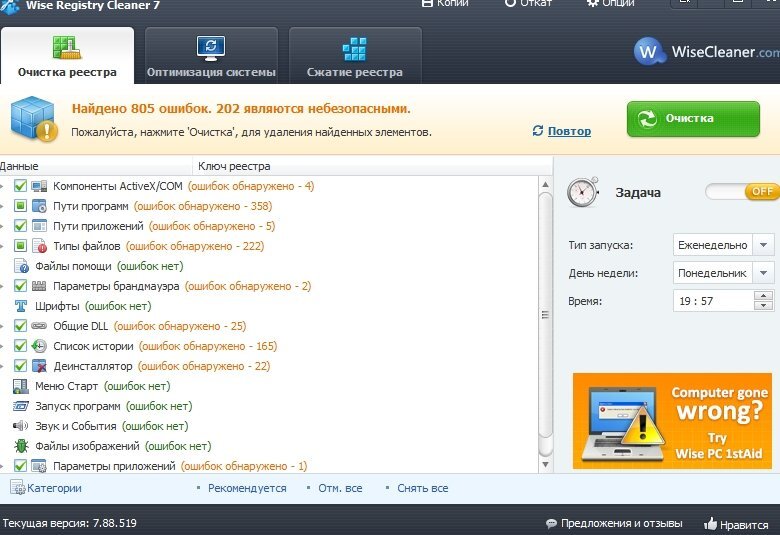Click the Нравится thumbs-up icon
This screenshot has height=535, width=780.
tap(710, 524)
